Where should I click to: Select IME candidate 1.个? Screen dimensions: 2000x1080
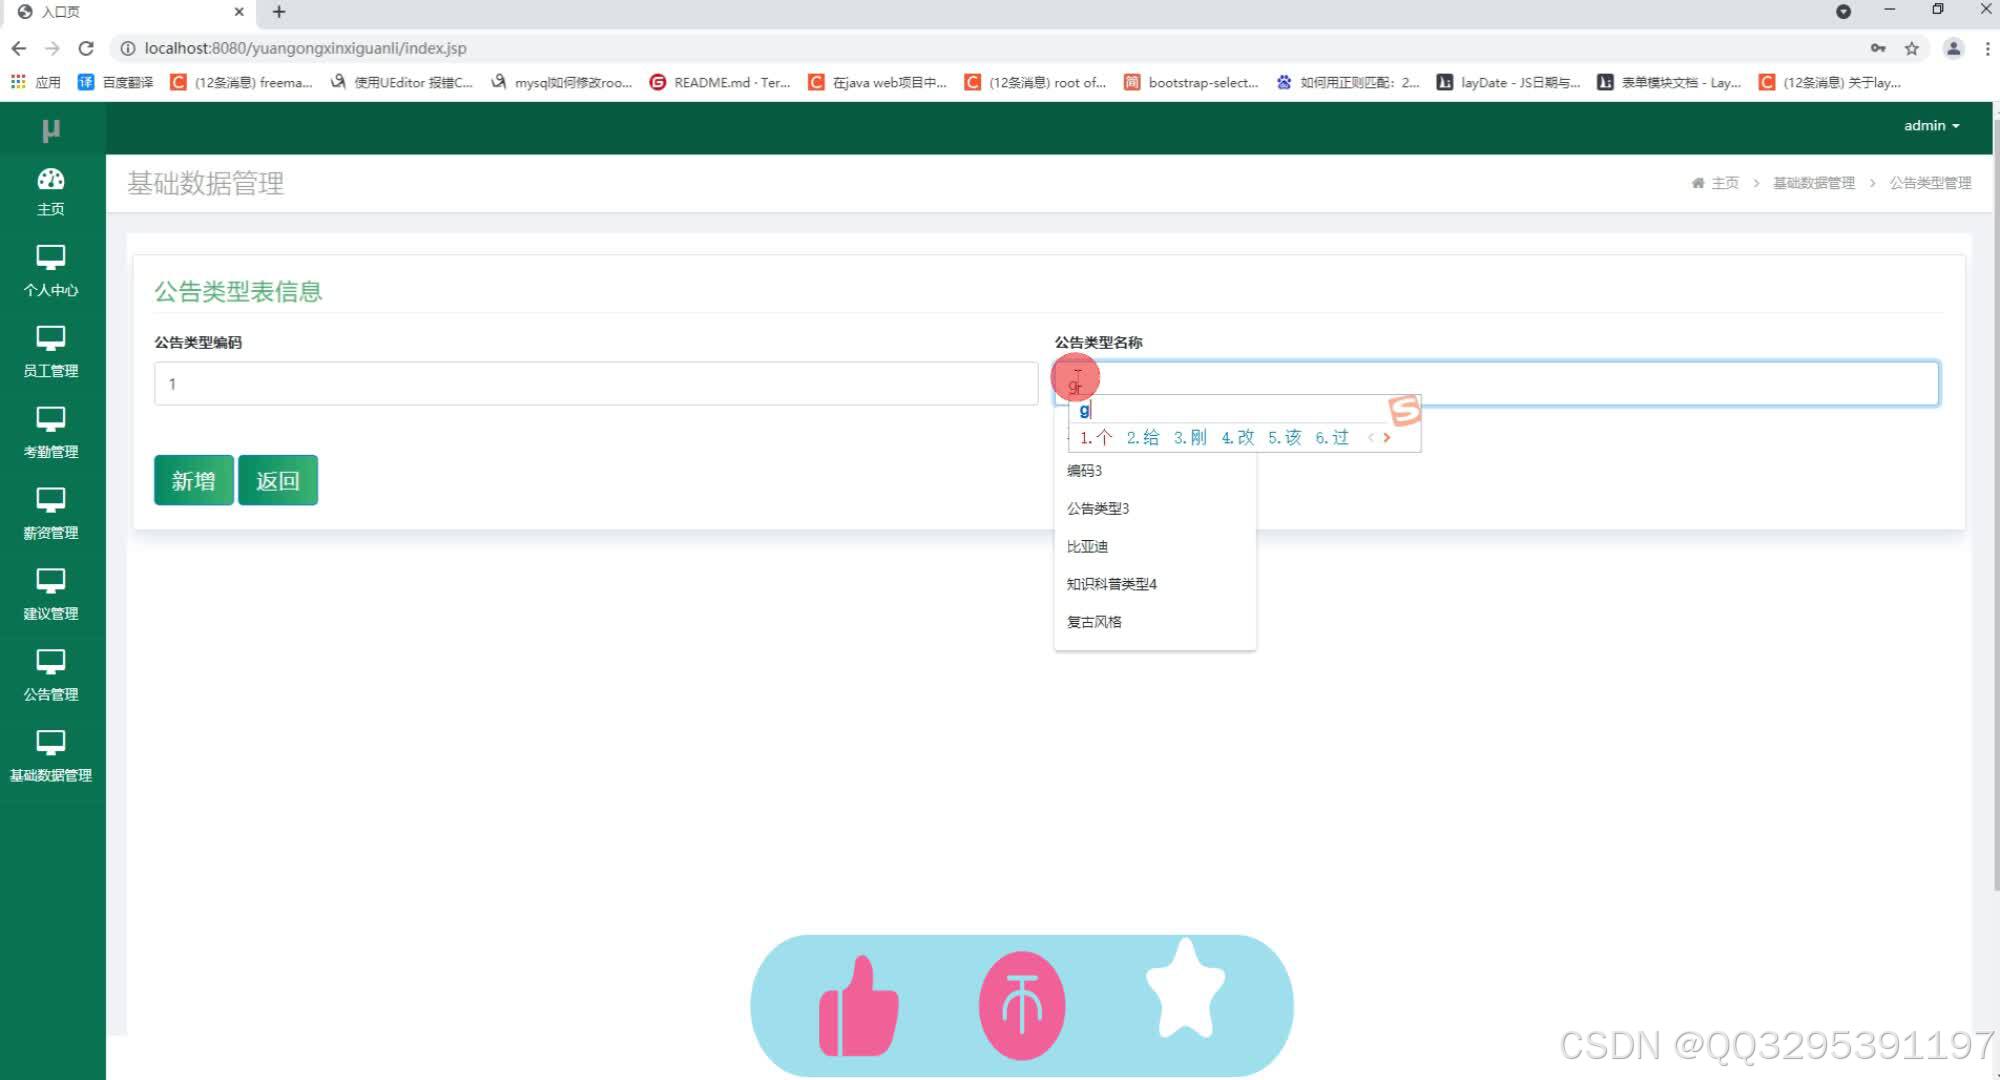[x=1096, y=437]
